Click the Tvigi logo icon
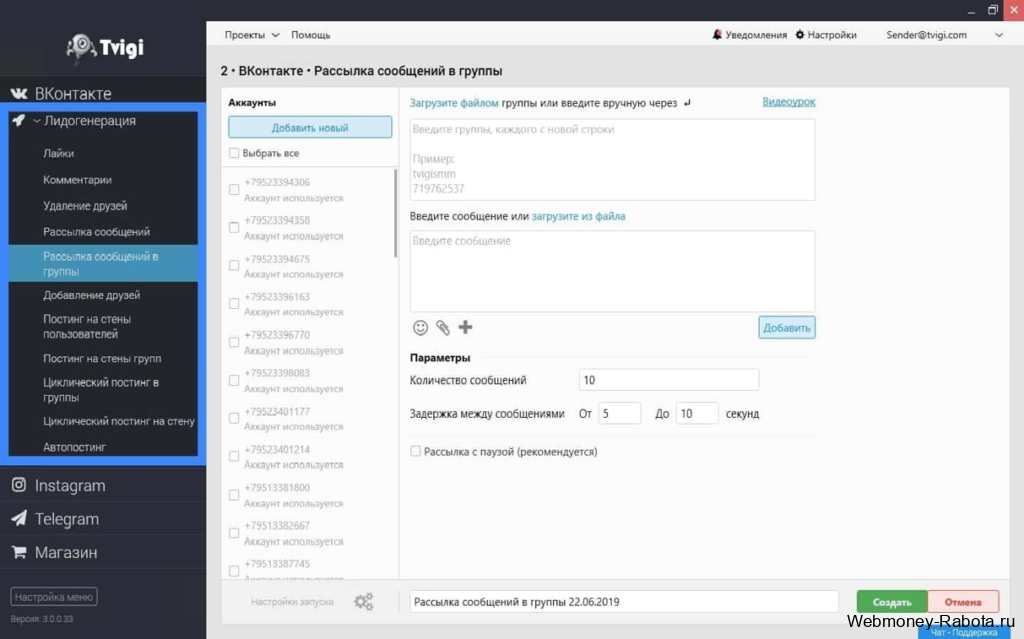The image size is (1024, 639). [x=81, y=47]
